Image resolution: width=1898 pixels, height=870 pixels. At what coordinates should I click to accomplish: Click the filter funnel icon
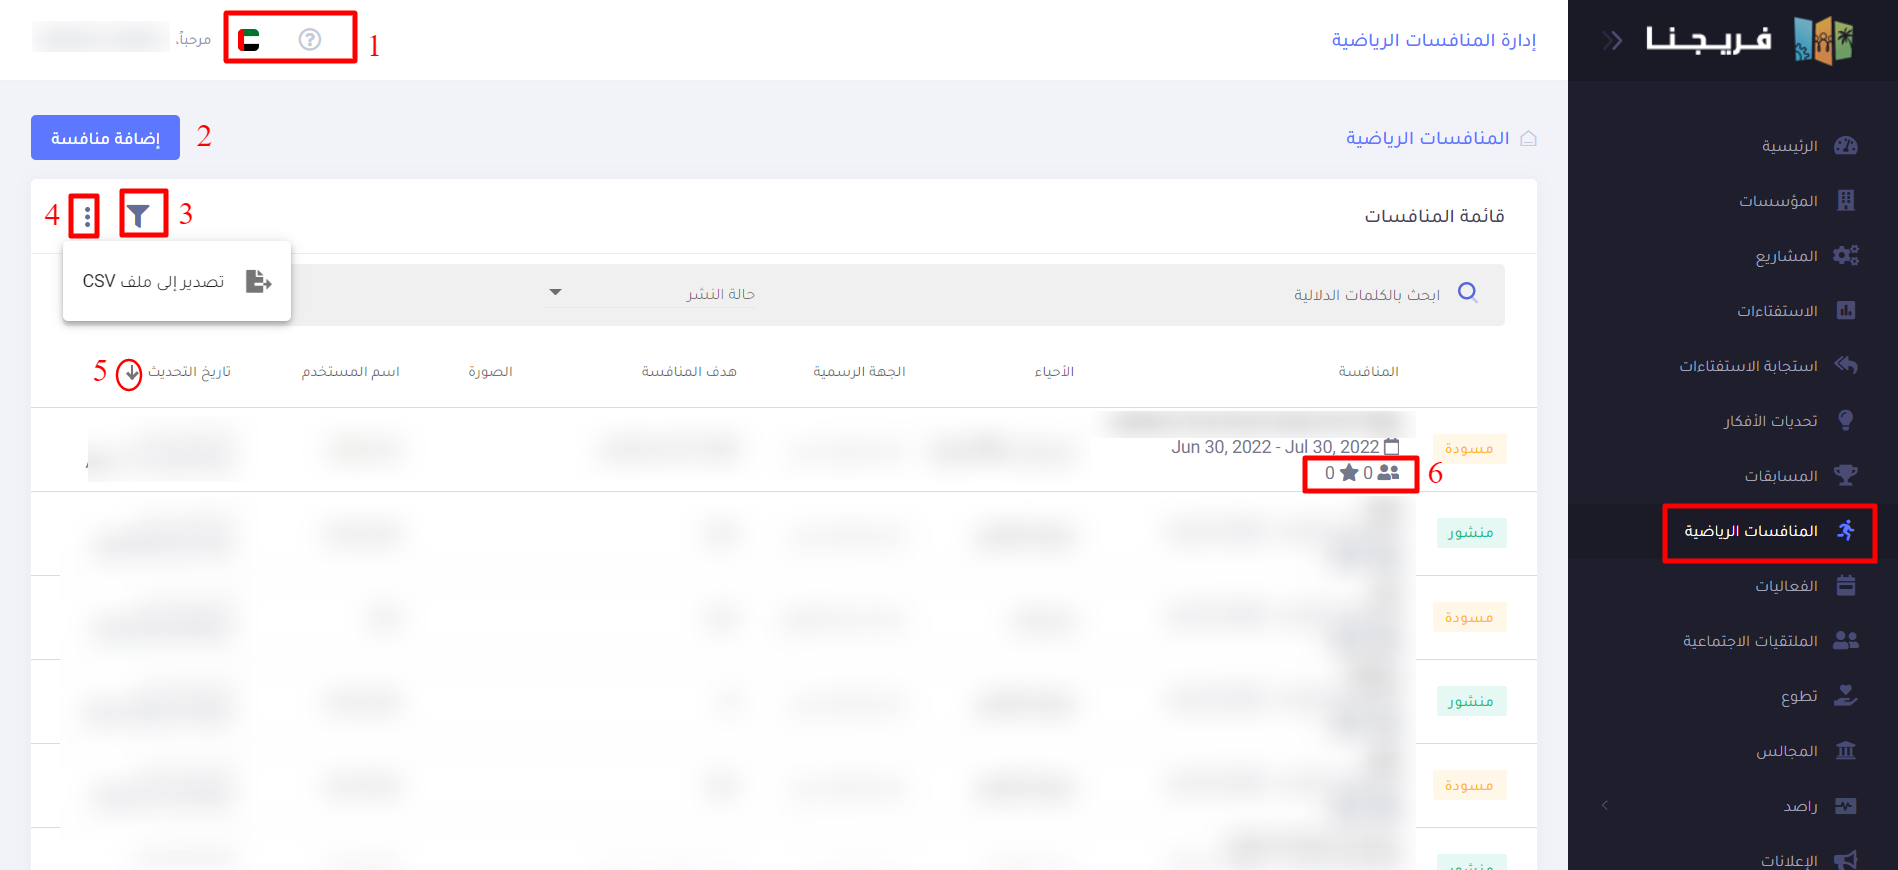point(139,215)
